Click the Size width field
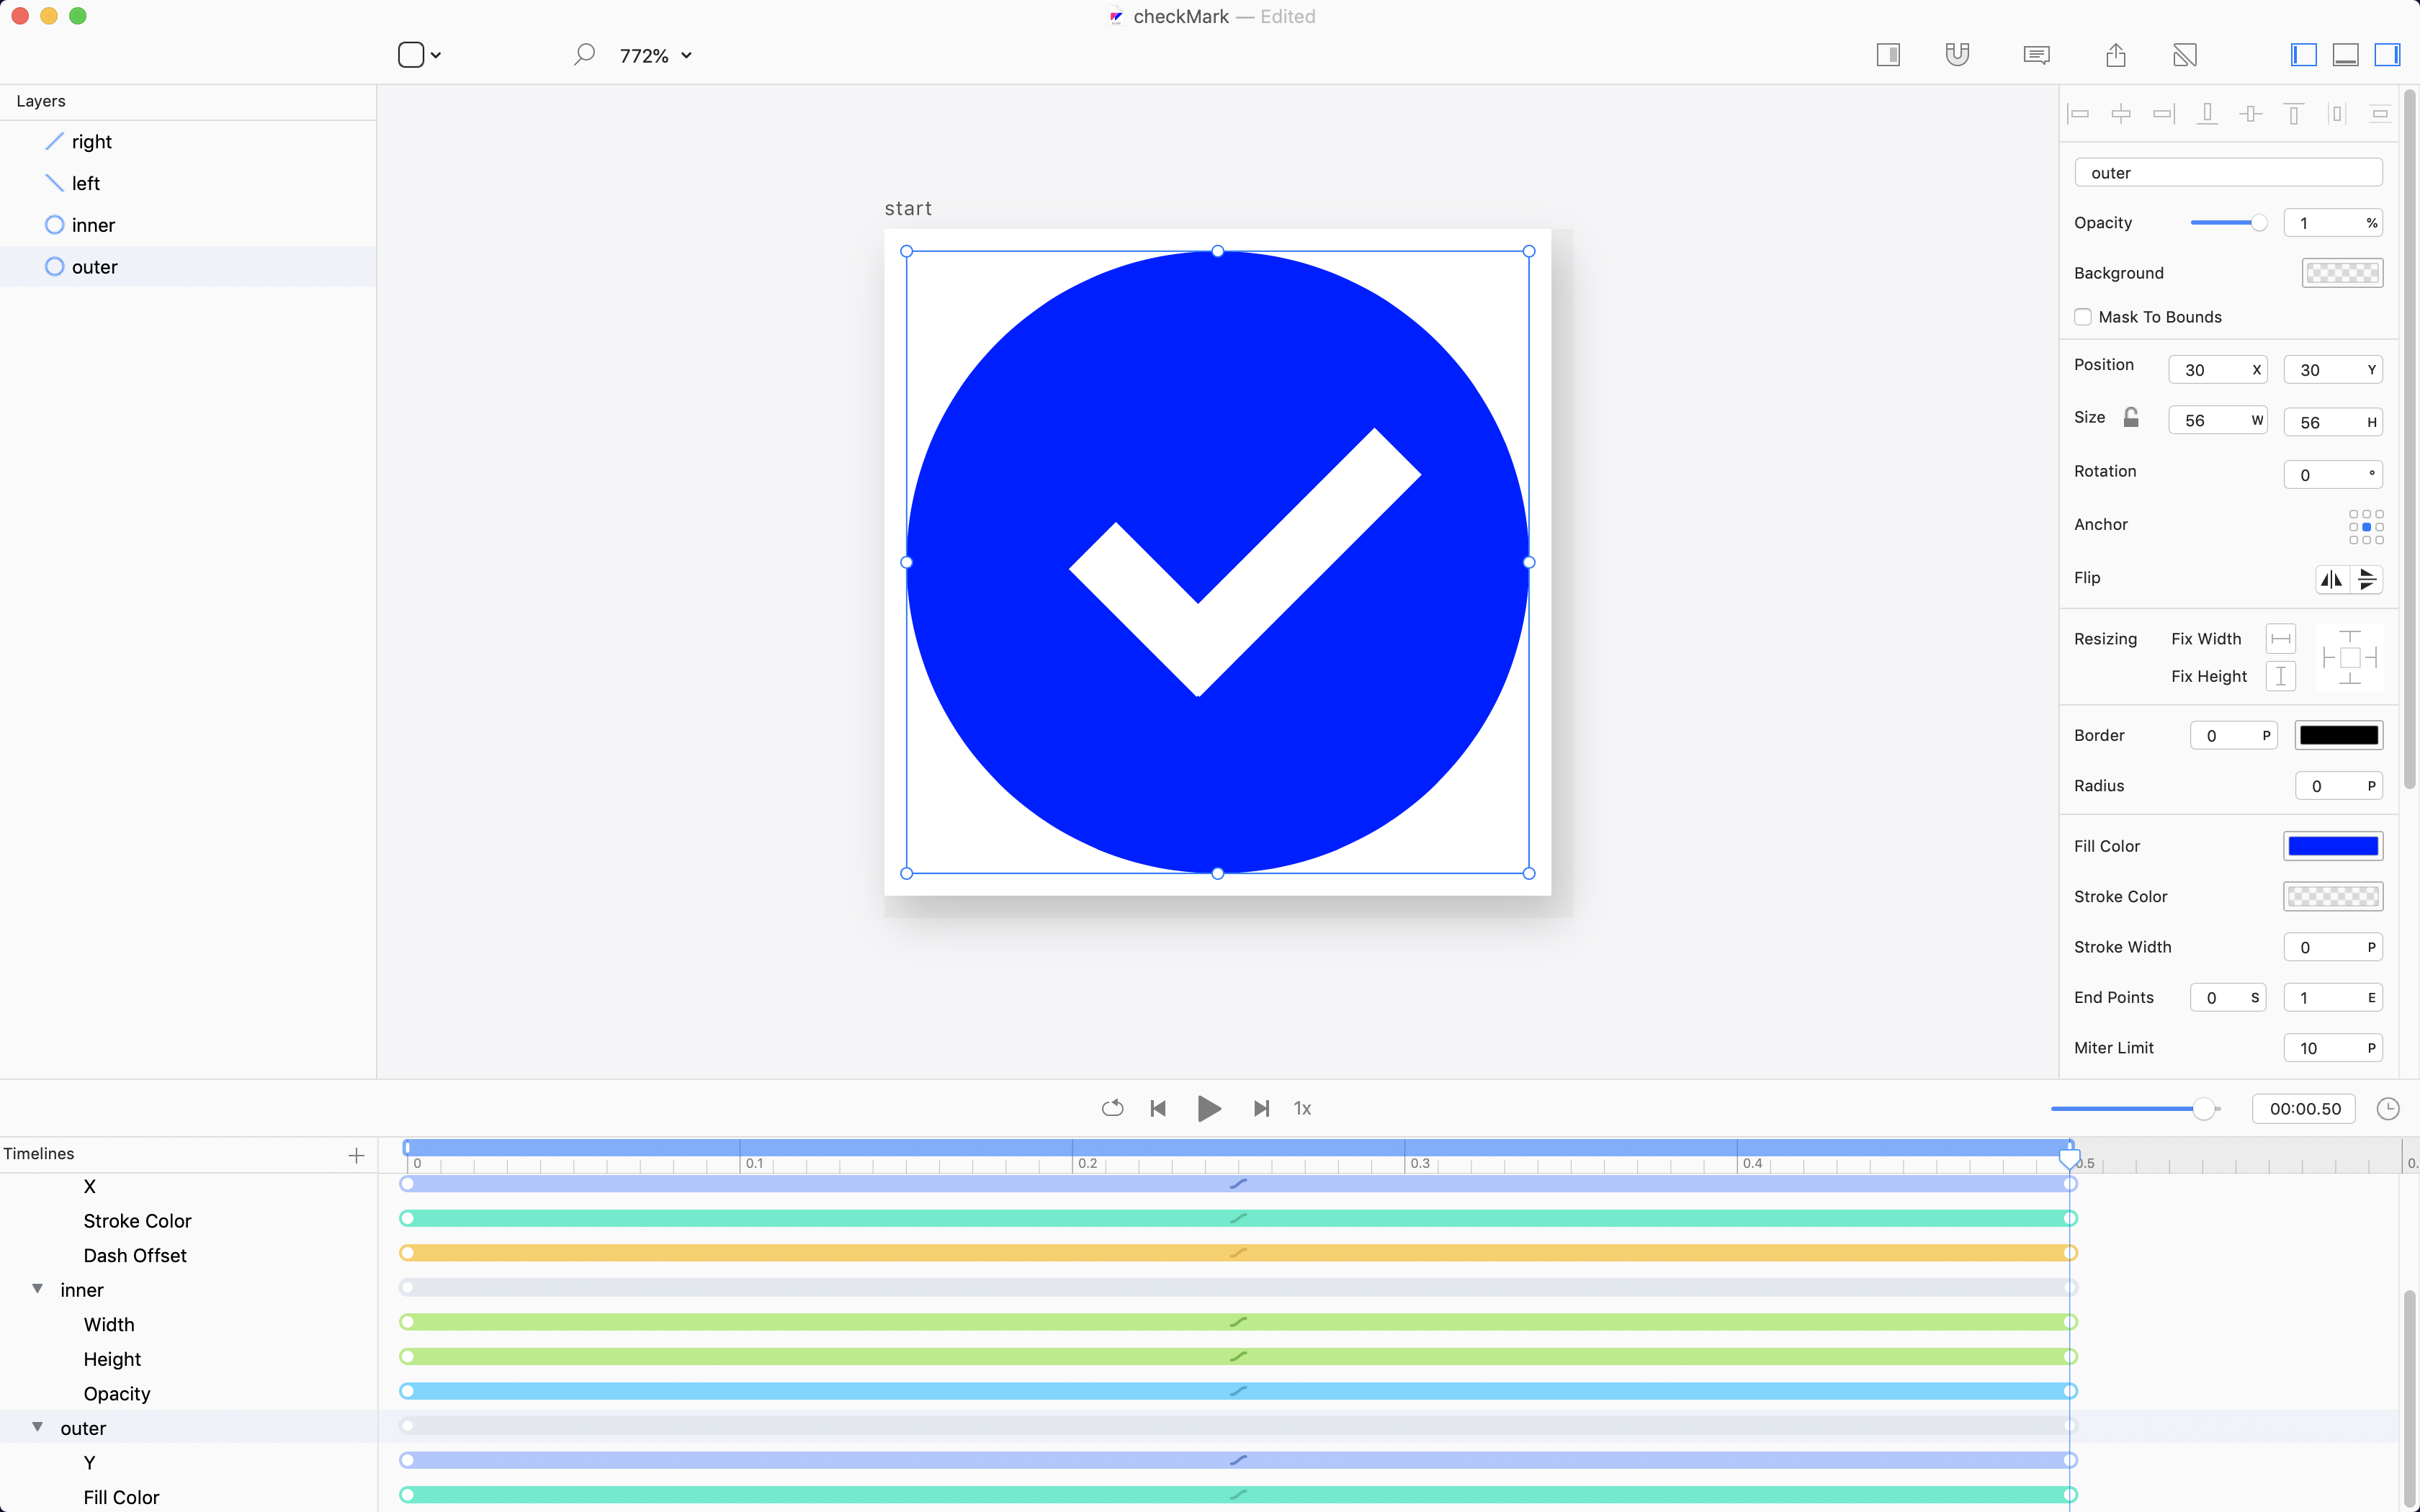This screenshot has width=2420, height=1512. (x=2217, y=421)
